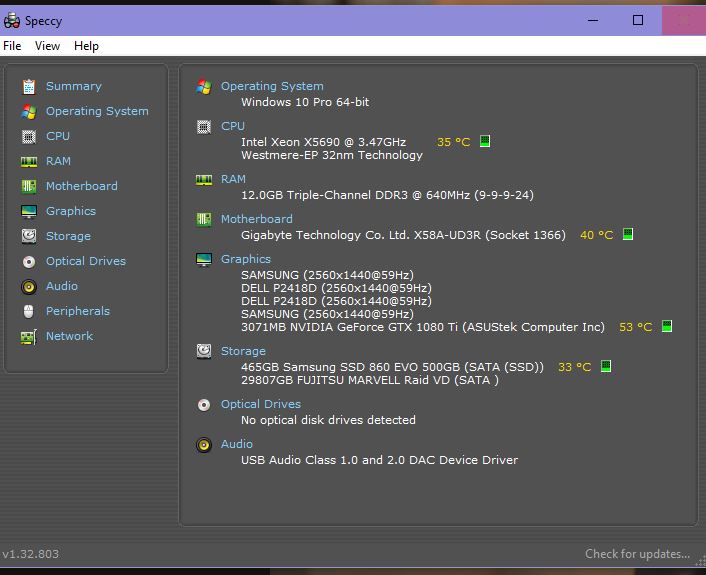Click the CPU chip icon in sidebar
The height and width of the screenshot is (575, 706).
pos(29,136)
